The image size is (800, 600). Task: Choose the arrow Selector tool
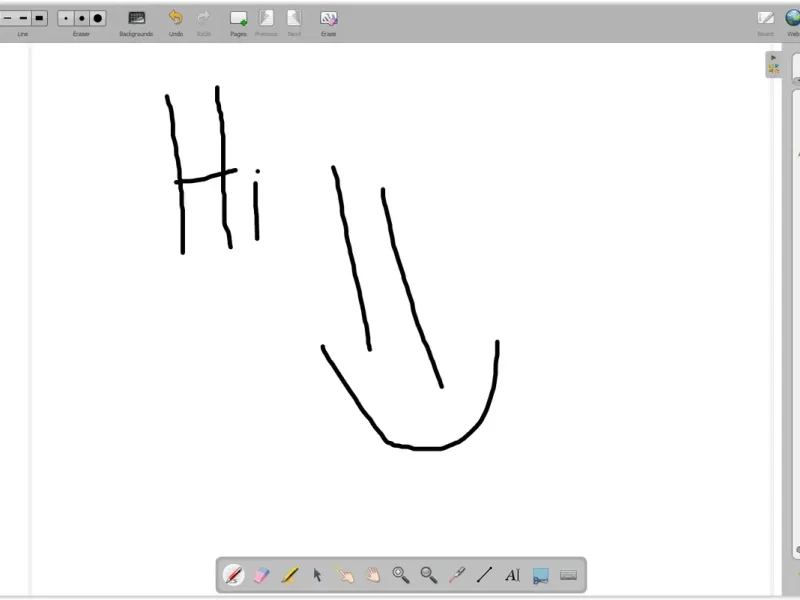[x=317, y=575]
